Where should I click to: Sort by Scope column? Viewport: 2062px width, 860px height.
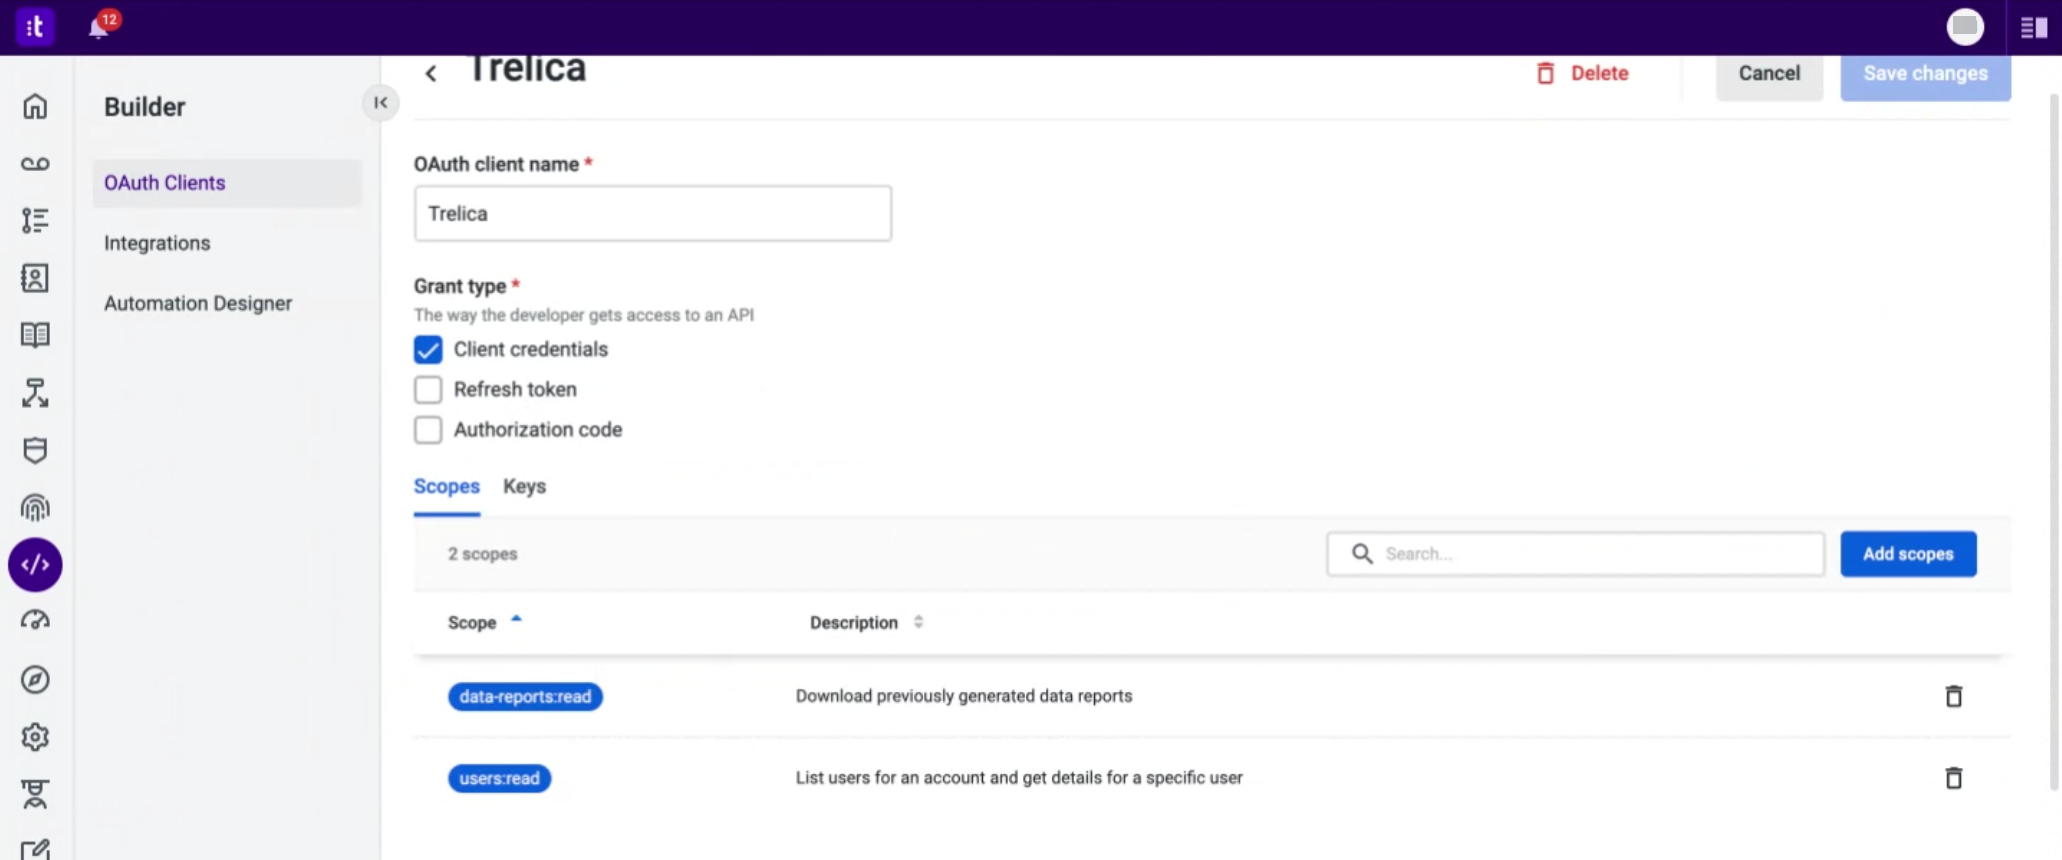[485, 622]
